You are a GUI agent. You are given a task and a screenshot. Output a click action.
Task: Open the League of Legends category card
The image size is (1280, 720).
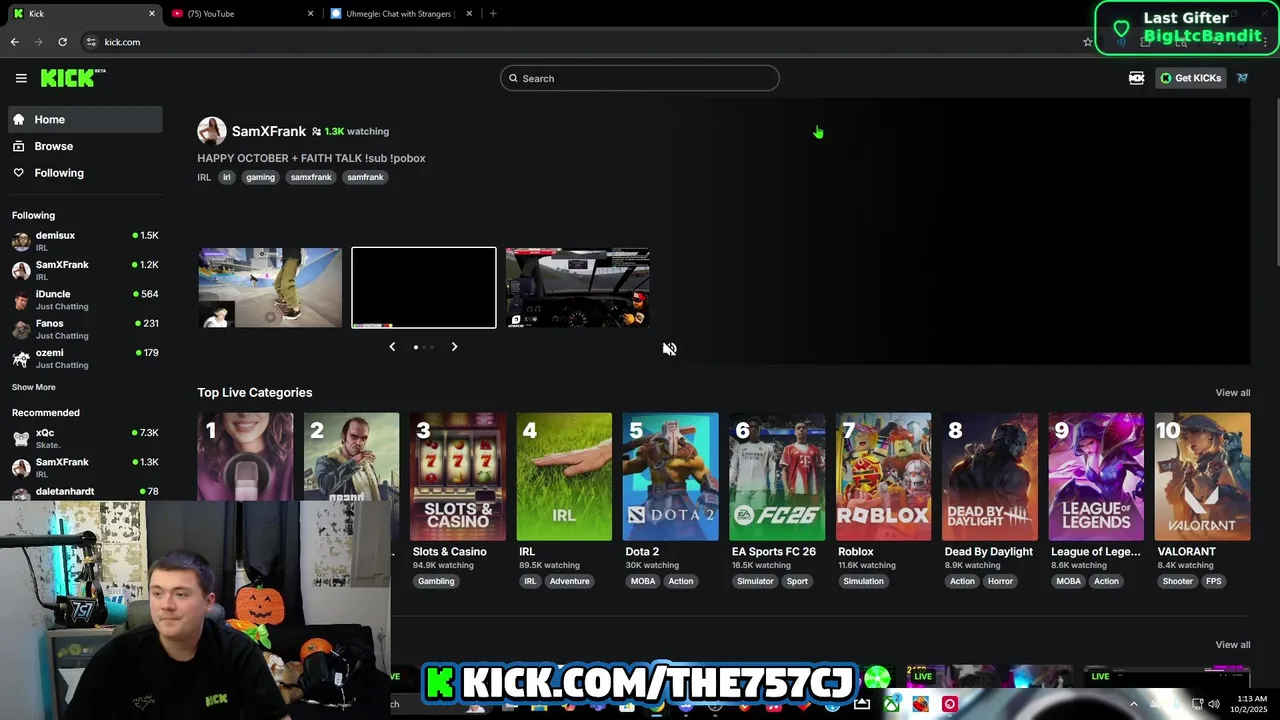coord(1096,477)
